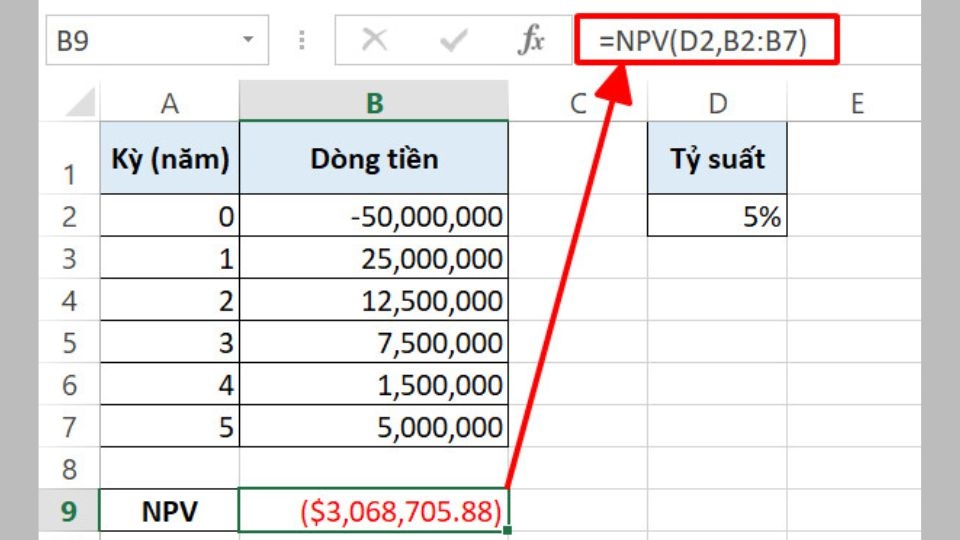Select column D header
Screen dimensions: 960x540
717,102
